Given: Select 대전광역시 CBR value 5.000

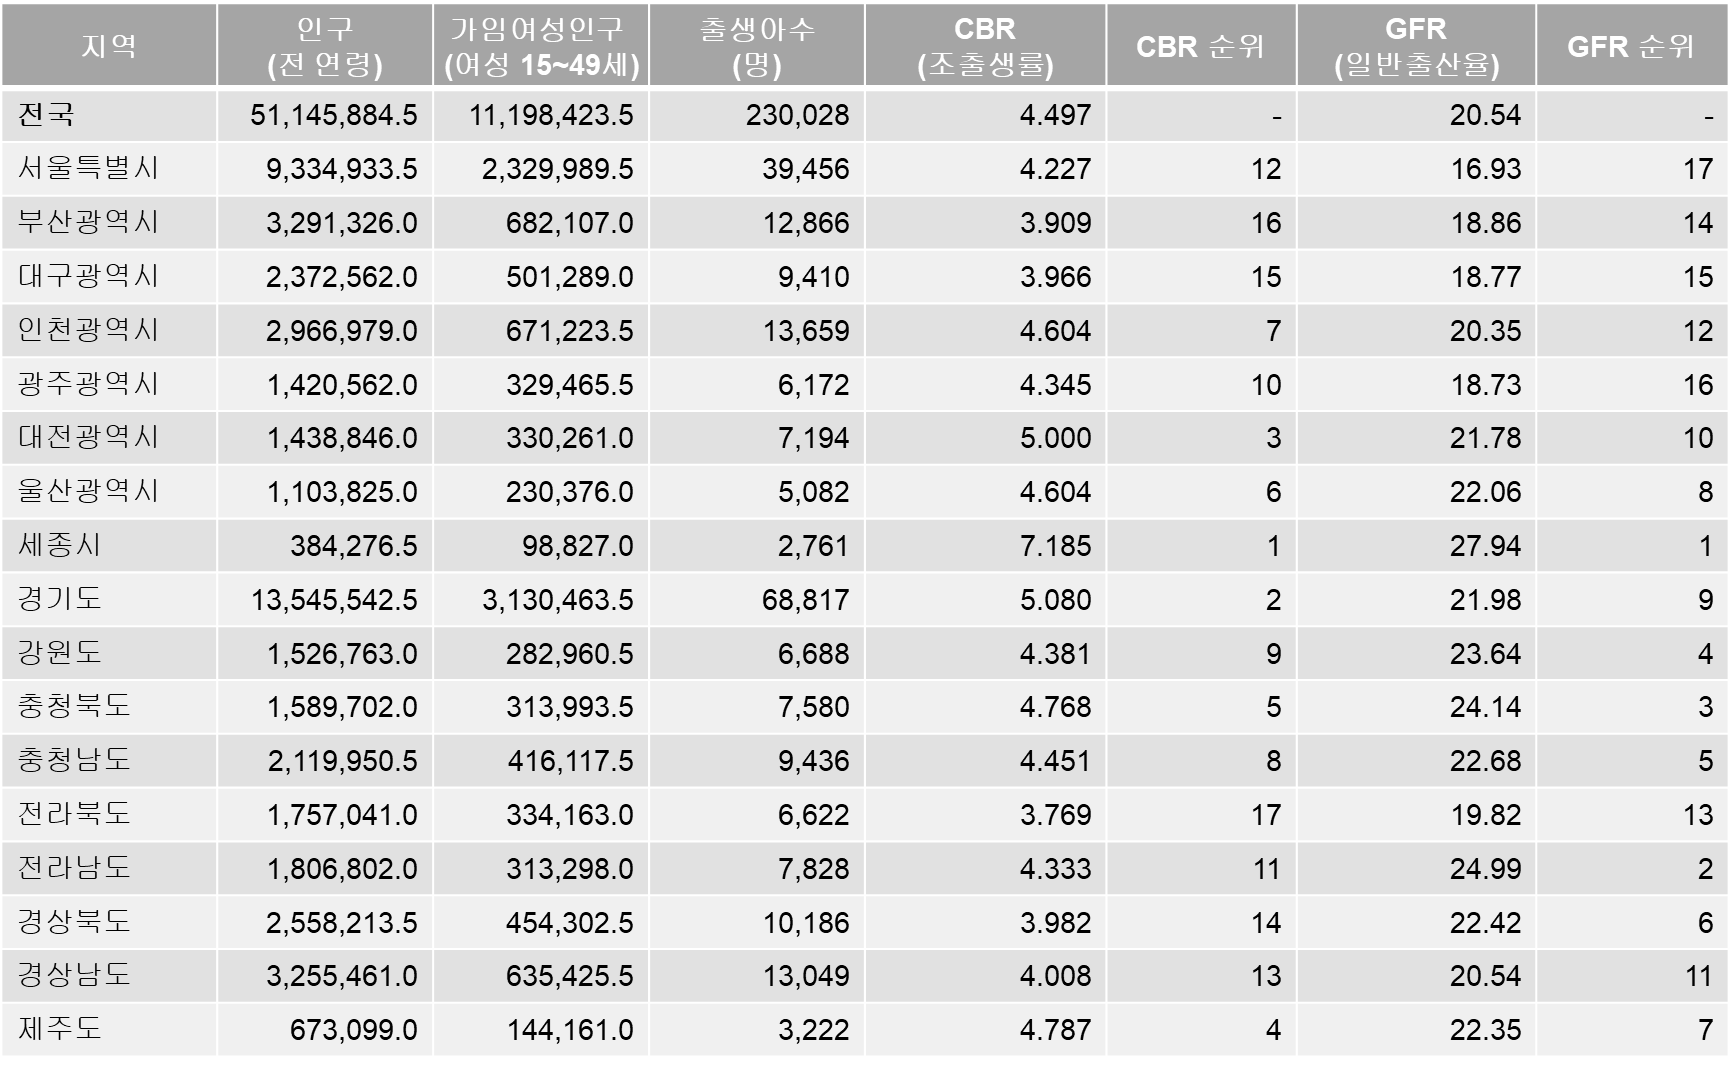Looking at the screenshot, I should (1055, 438).
